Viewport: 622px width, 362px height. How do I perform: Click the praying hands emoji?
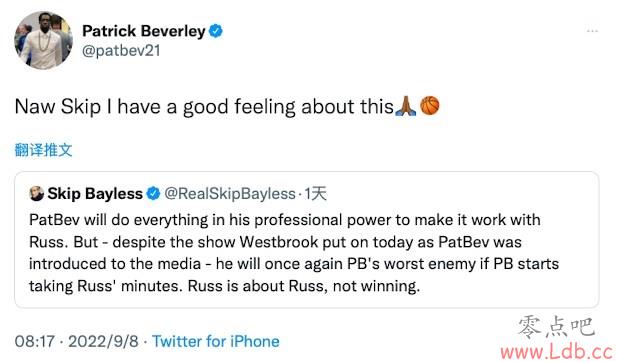point(406,106)
